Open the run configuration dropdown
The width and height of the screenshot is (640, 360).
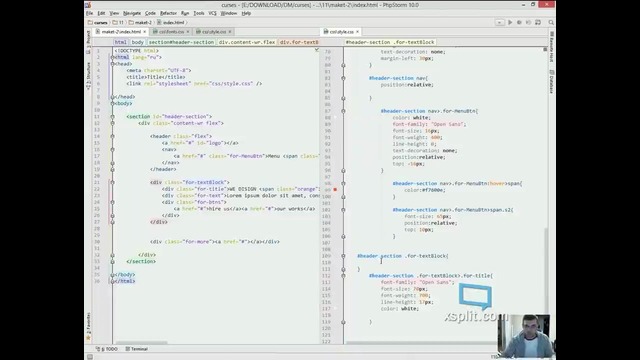(x=500, y=22)
